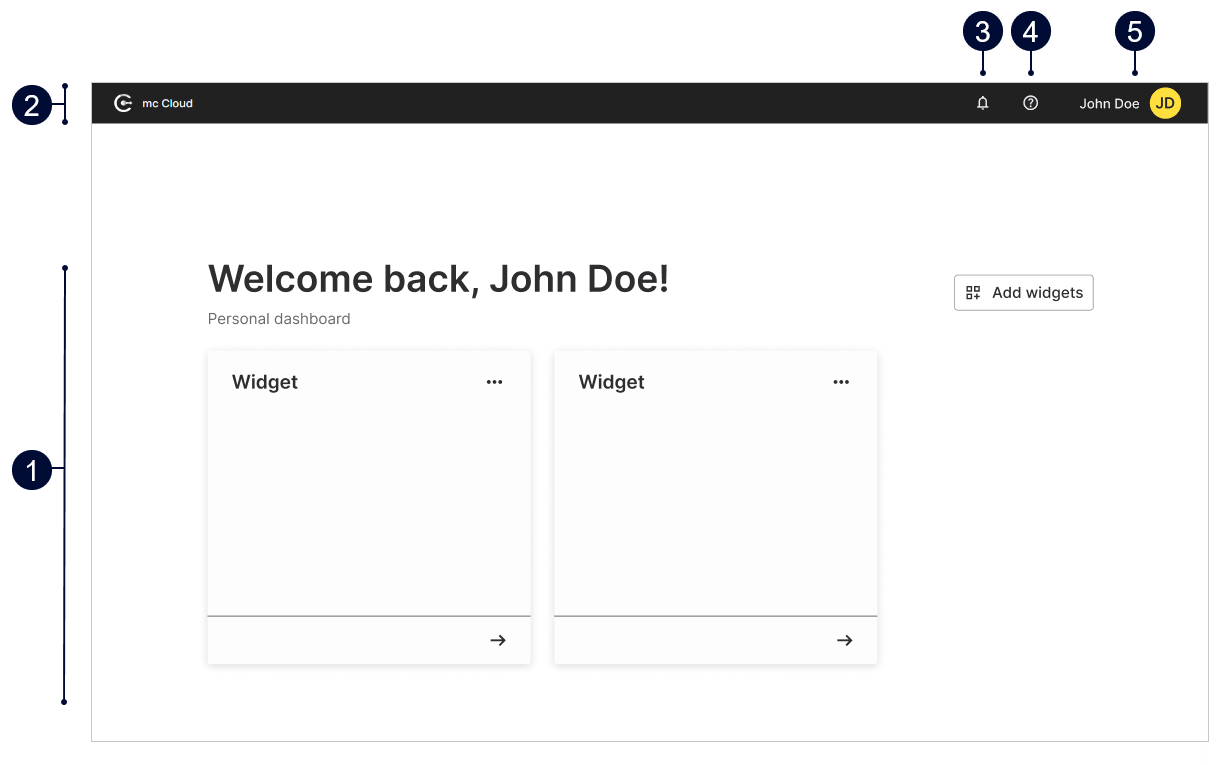Open the John Doe user name menu
Image resolution: width=1224 pixels, height=765 pixels.
click(x=1109, y=104)
